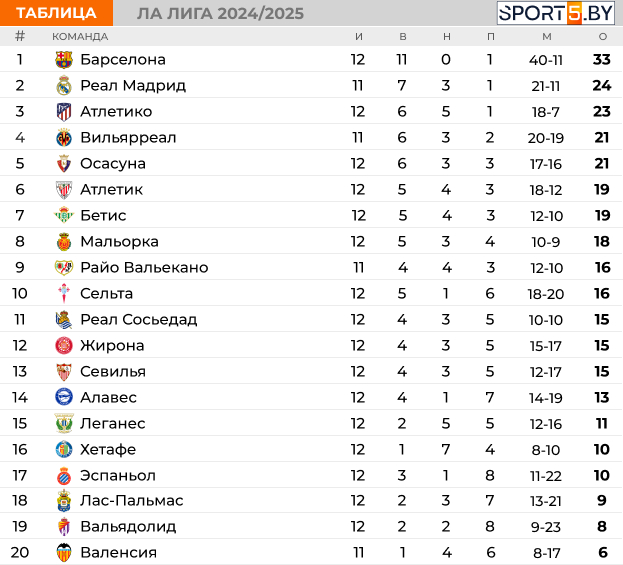Click the Barcelona club crest icon

(x=64, y=60)
